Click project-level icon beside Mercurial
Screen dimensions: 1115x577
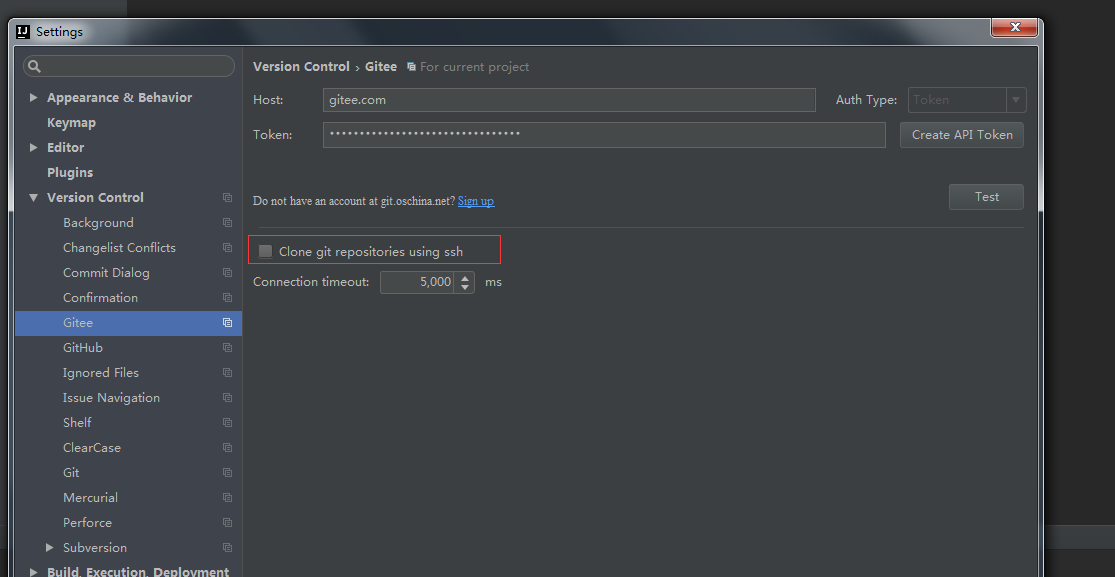click(228, 497)
